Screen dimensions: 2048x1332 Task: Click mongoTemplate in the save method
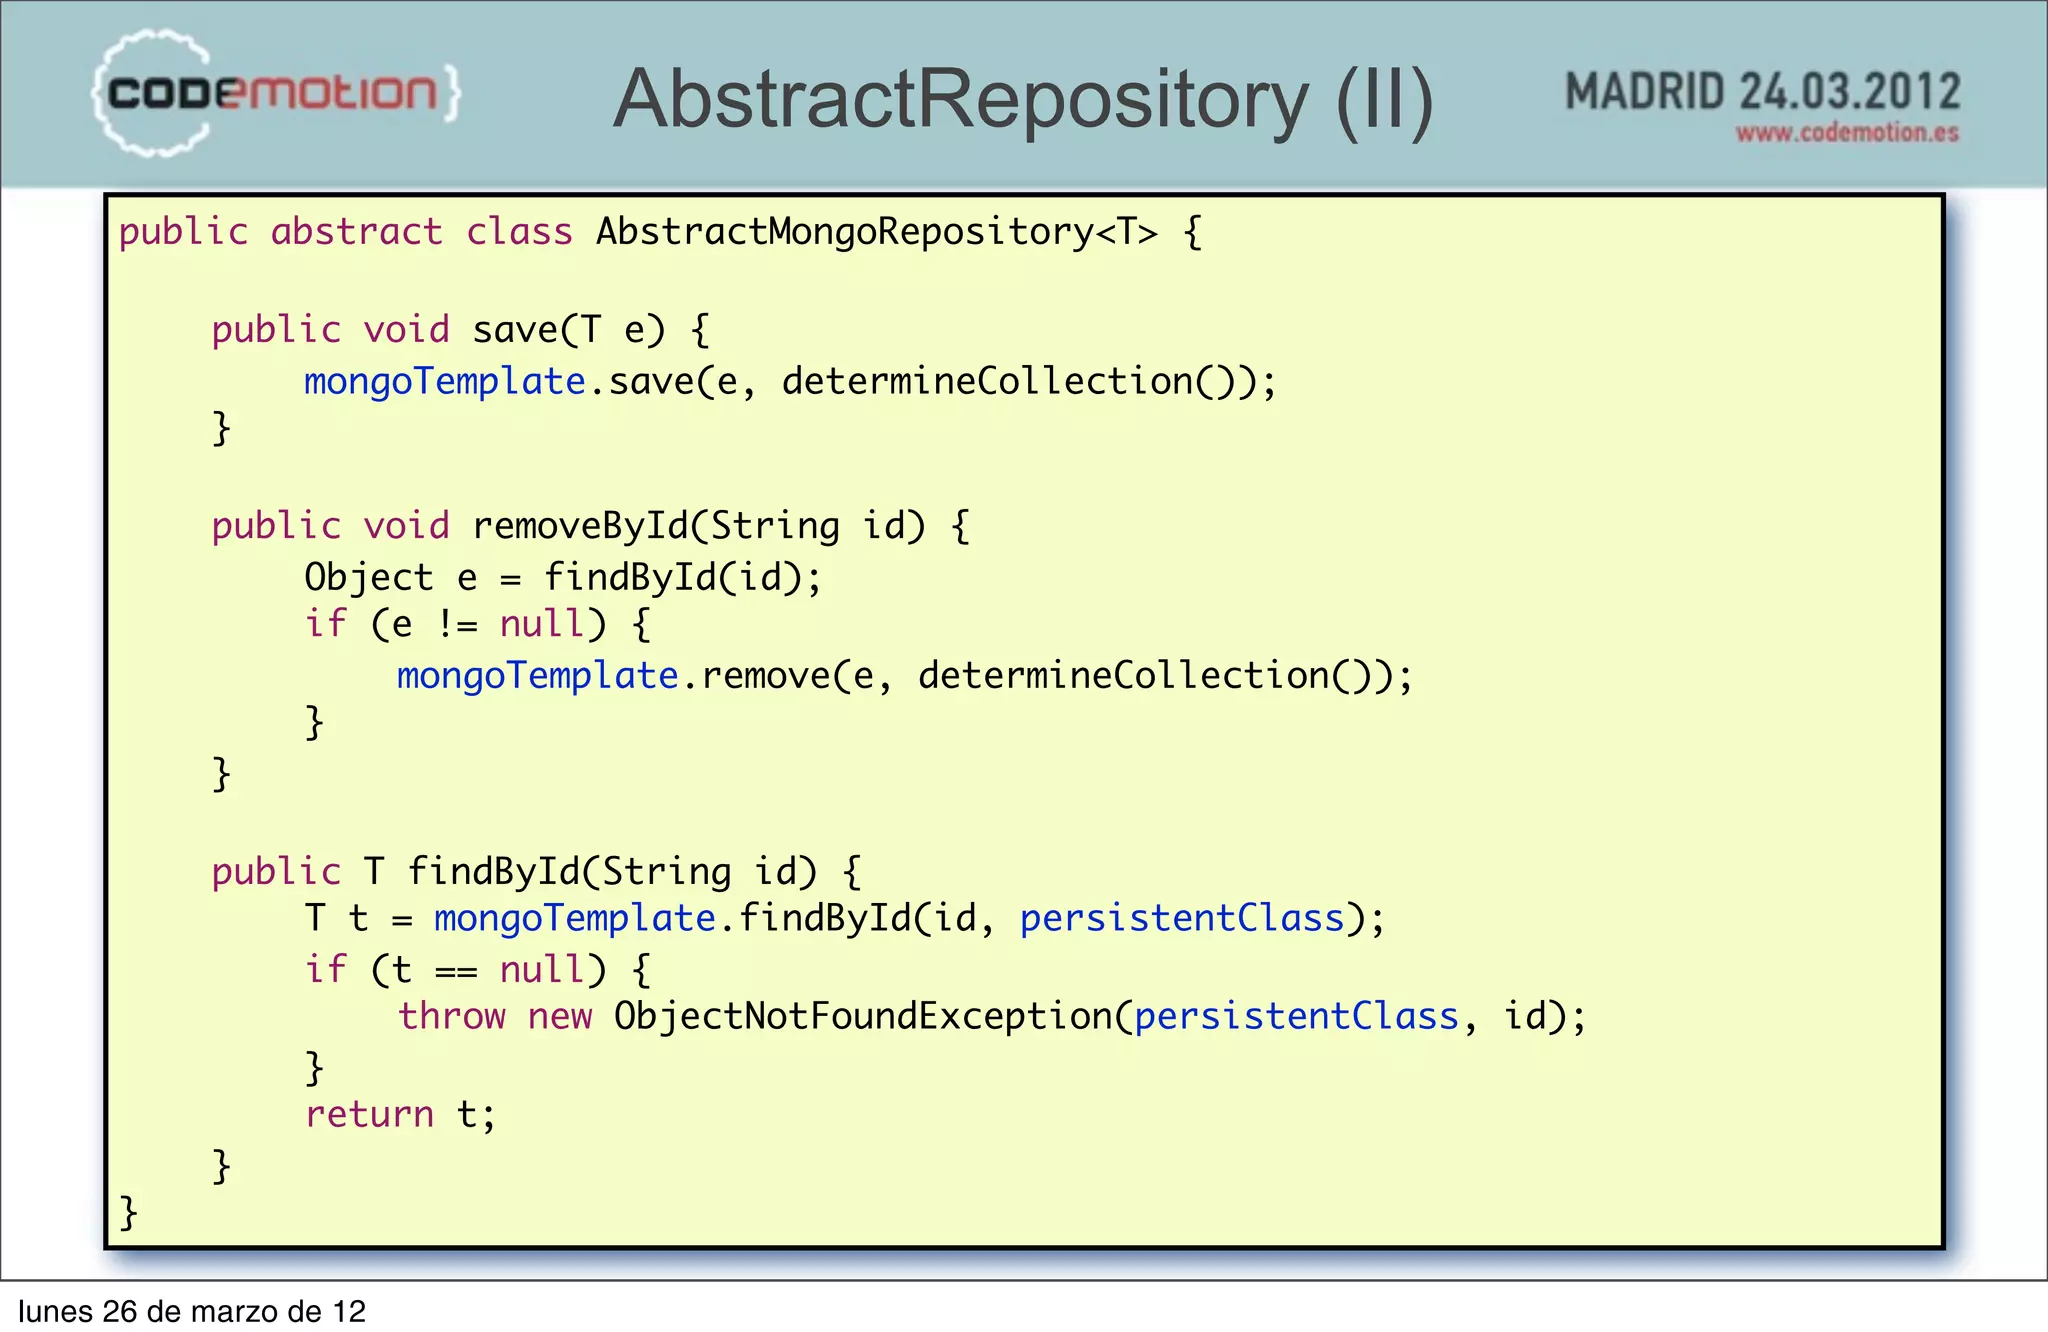tap(444, 382)
